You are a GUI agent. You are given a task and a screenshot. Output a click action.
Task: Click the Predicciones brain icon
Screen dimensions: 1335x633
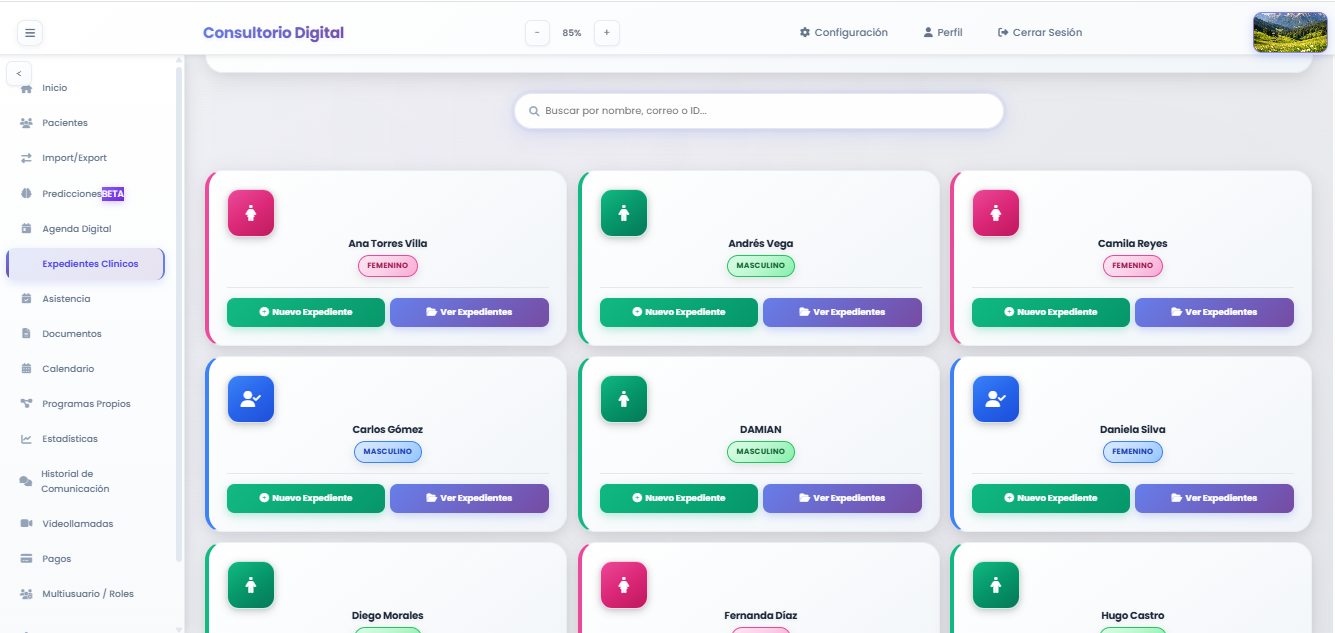point(26,193)
